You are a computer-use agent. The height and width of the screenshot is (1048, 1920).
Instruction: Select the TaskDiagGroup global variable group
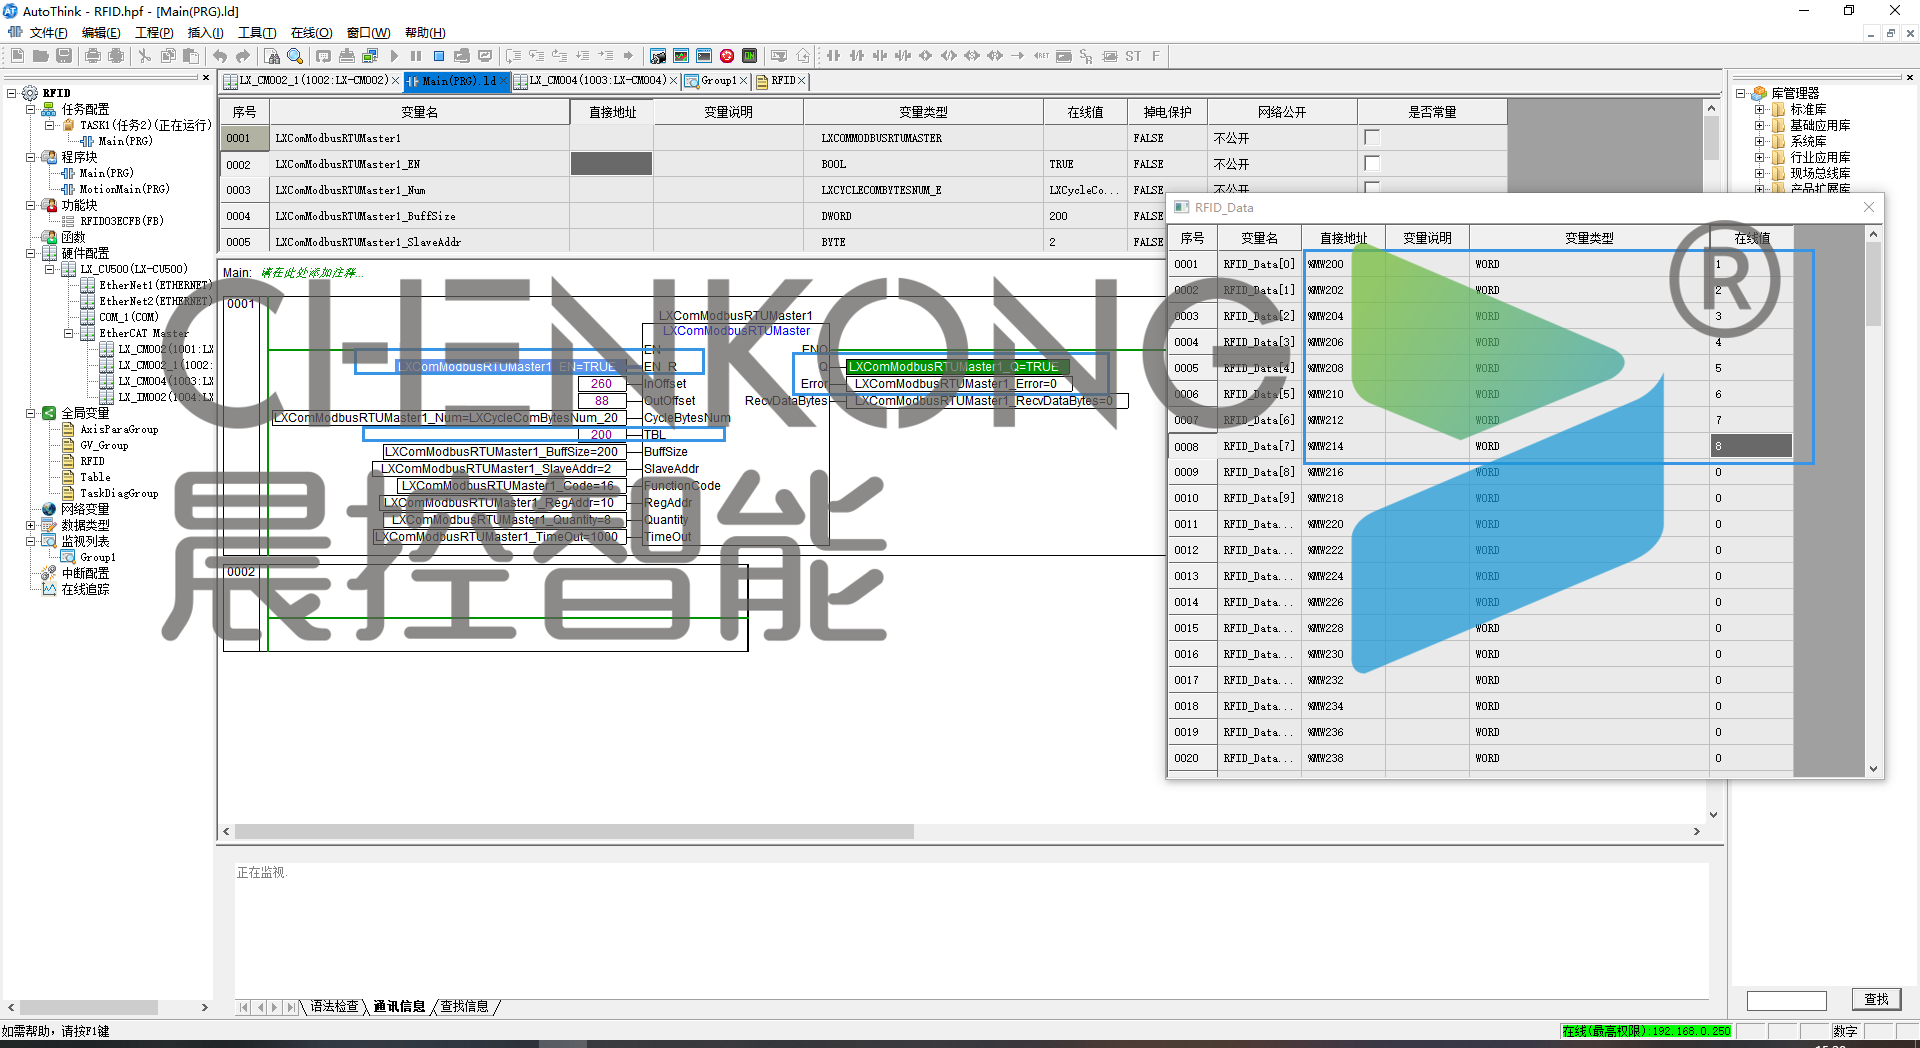[119, 493]
